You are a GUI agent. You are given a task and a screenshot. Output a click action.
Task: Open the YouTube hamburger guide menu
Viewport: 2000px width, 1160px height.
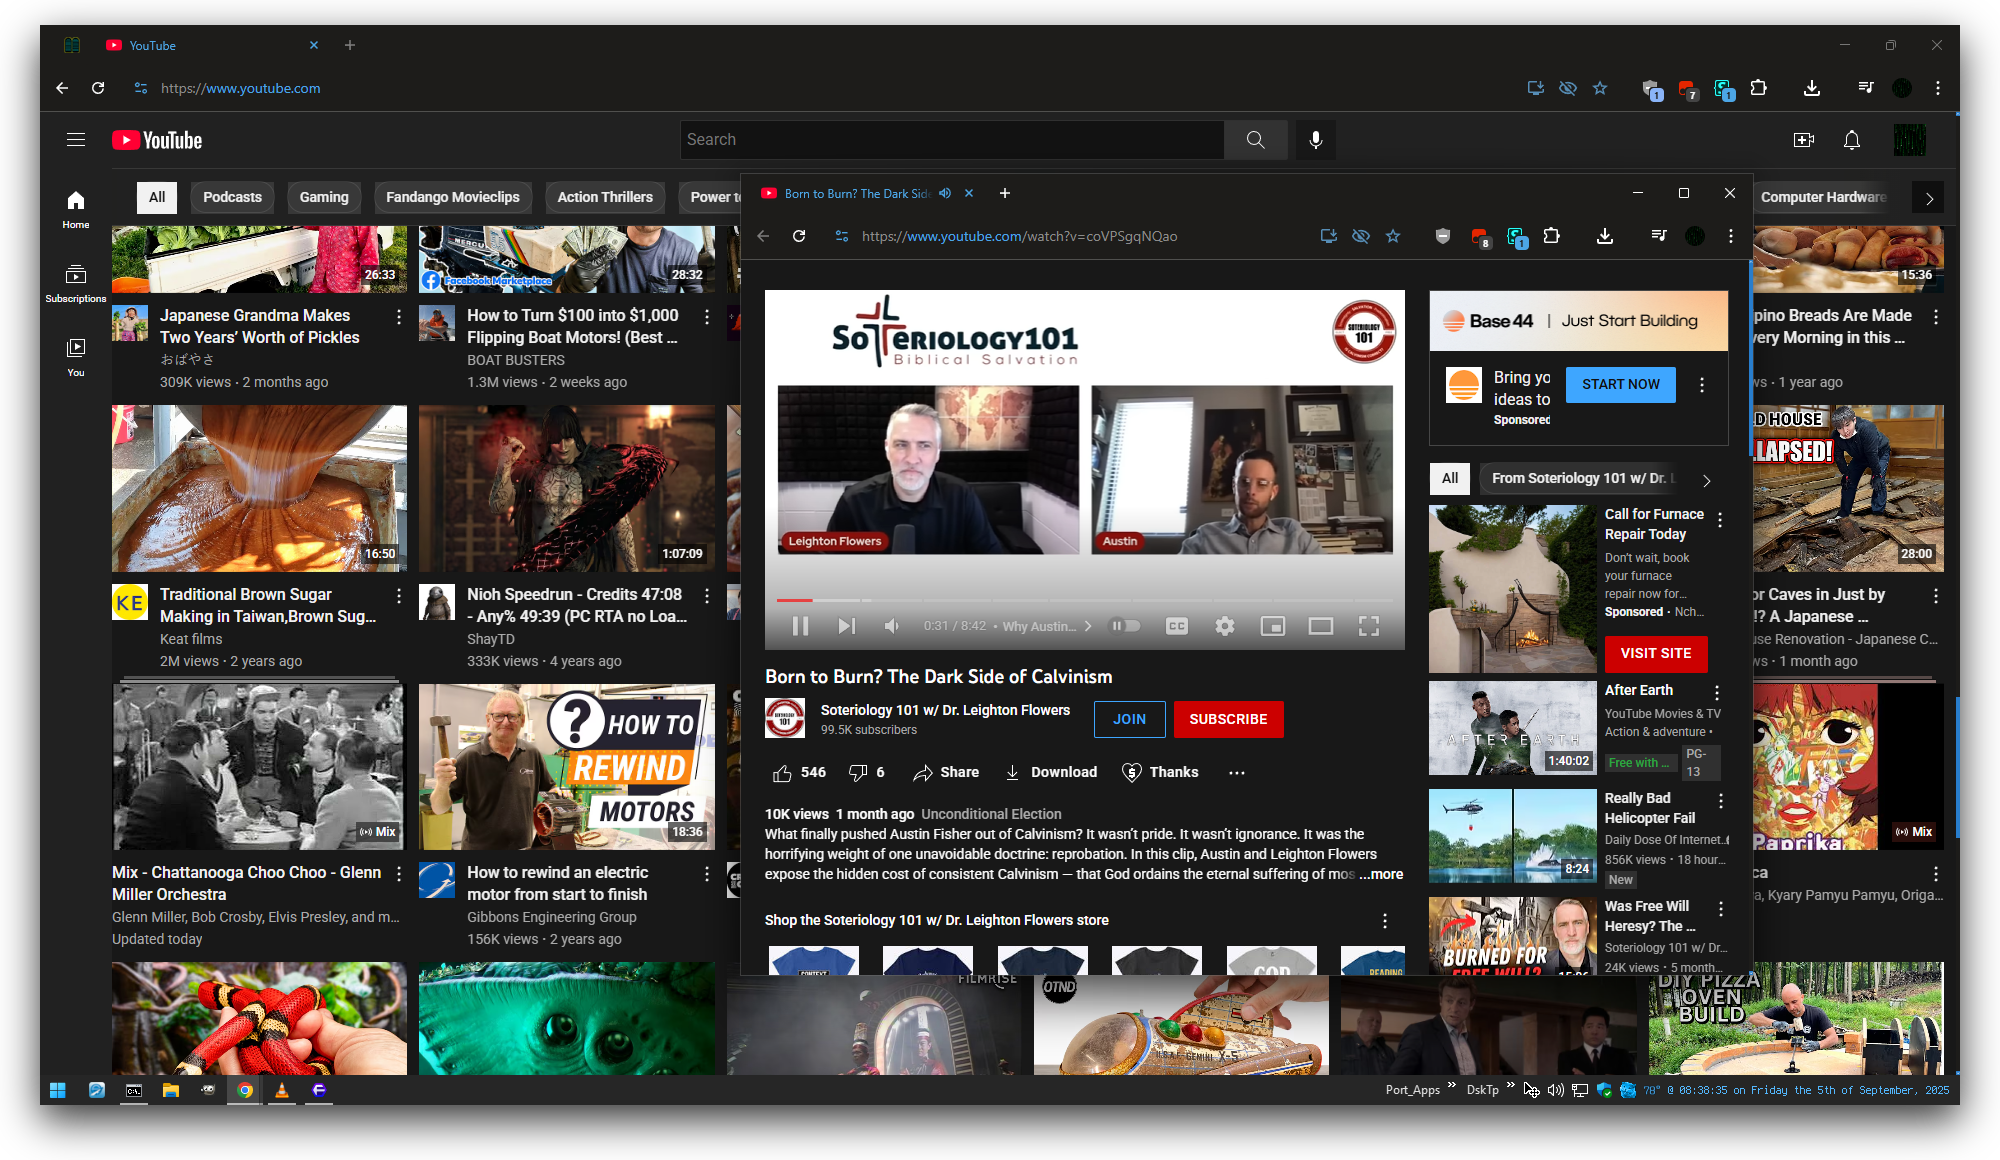pos(76,140)
